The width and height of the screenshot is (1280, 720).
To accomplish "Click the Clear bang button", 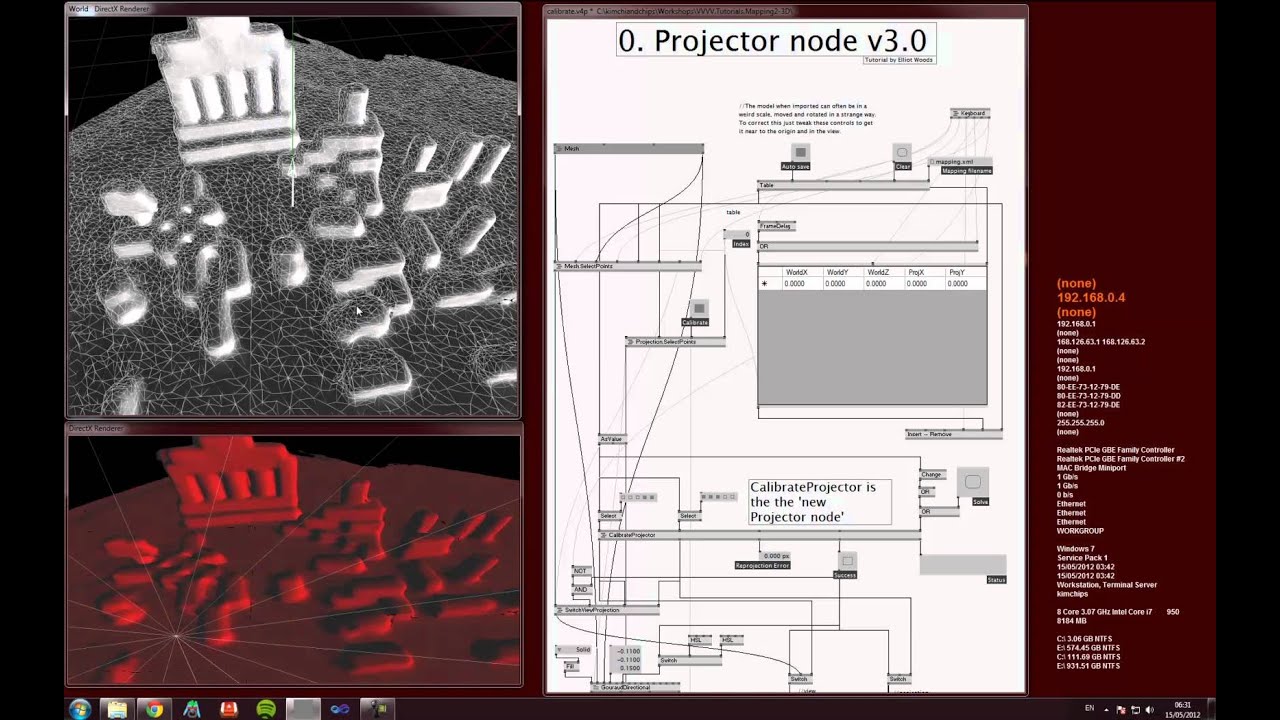I will pyautogui.click(x=902, y=153).
